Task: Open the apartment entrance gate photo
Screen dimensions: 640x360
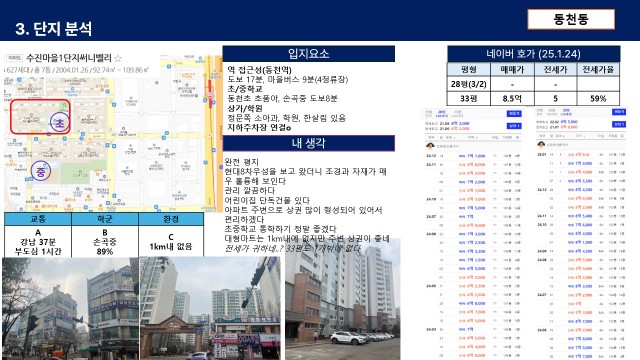Action: (210, 309)
